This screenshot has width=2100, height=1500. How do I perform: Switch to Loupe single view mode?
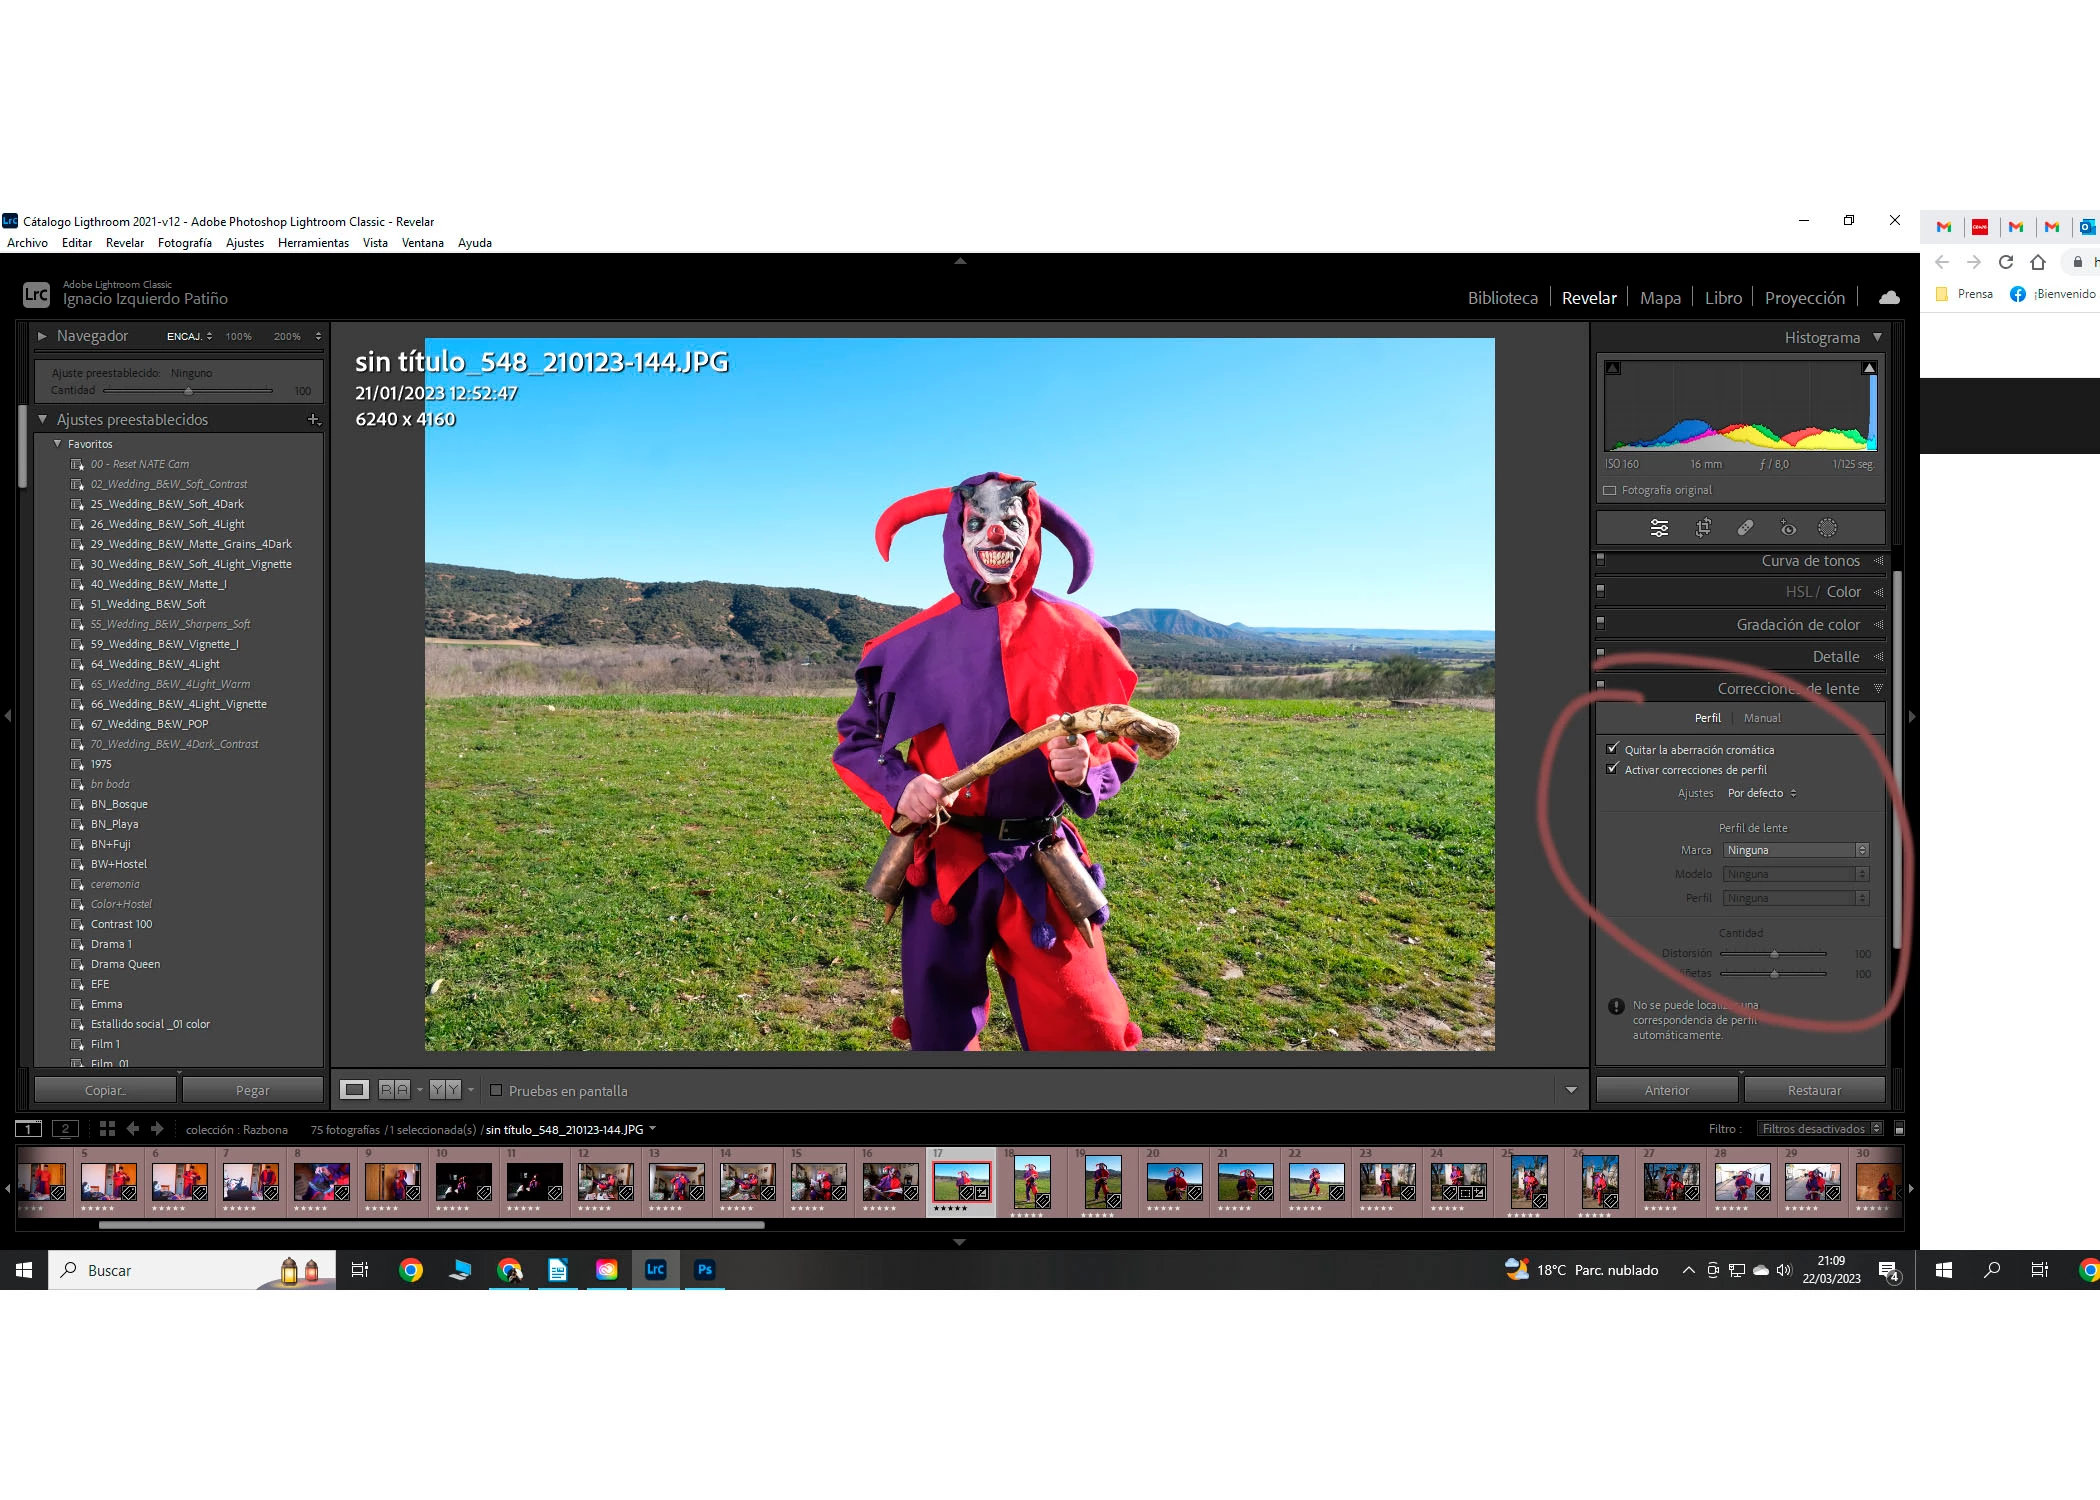point(354,1090)
